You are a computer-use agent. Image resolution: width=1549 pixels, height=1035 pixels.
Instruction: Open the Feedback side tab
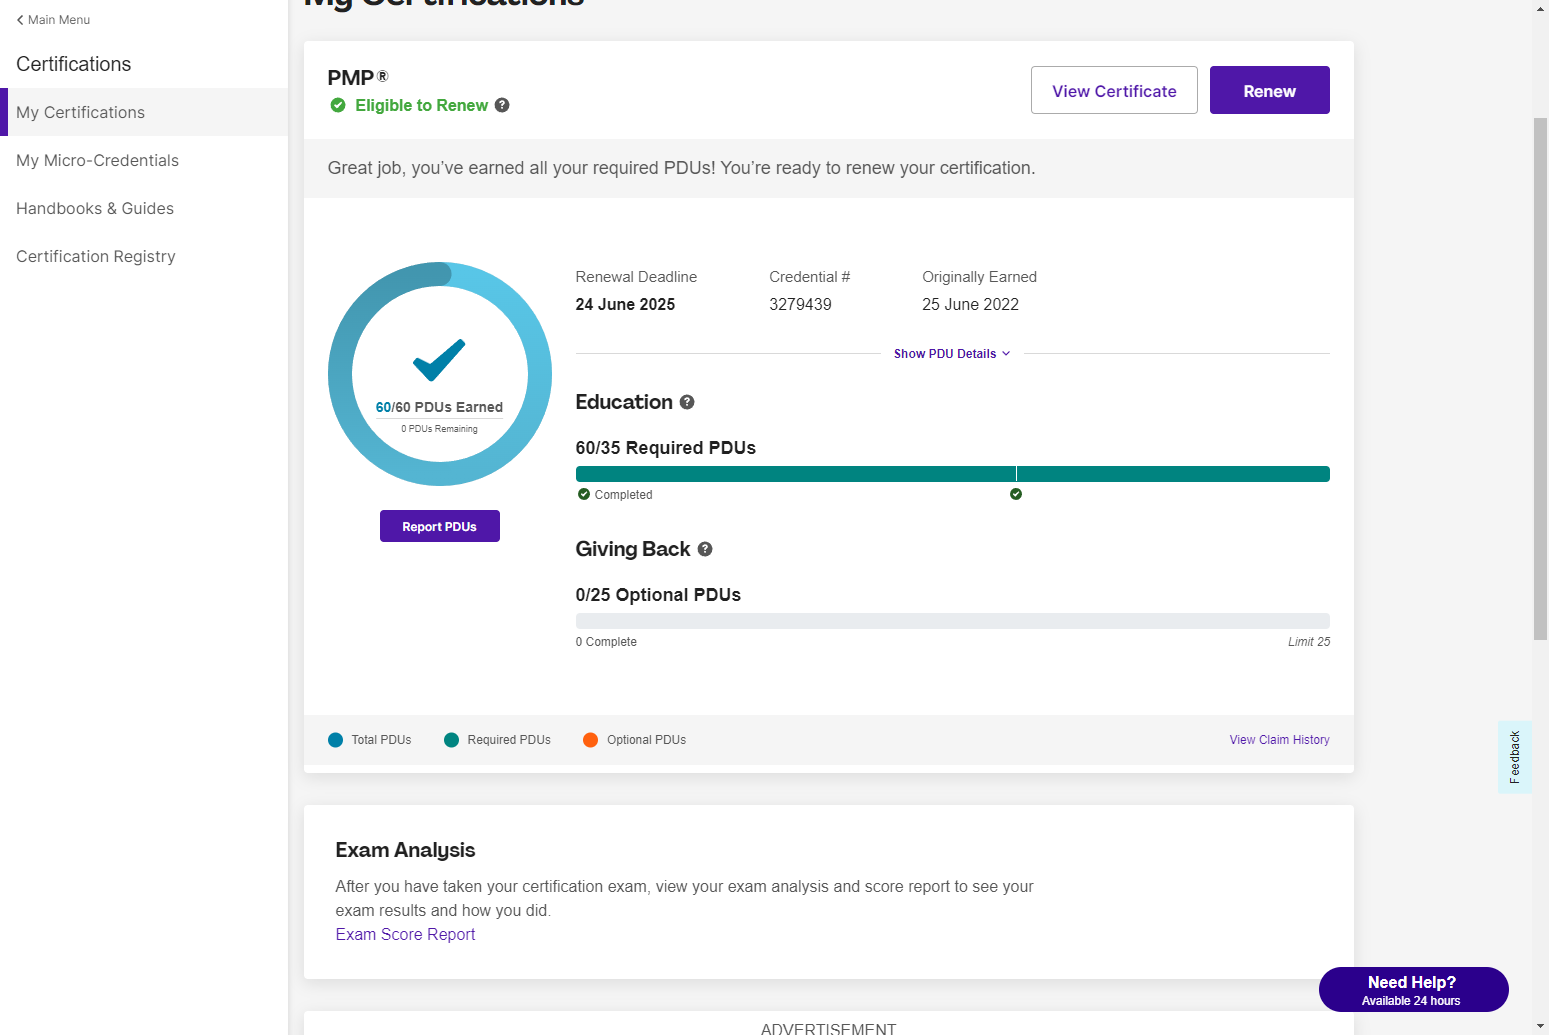[x=1514, y=757]
